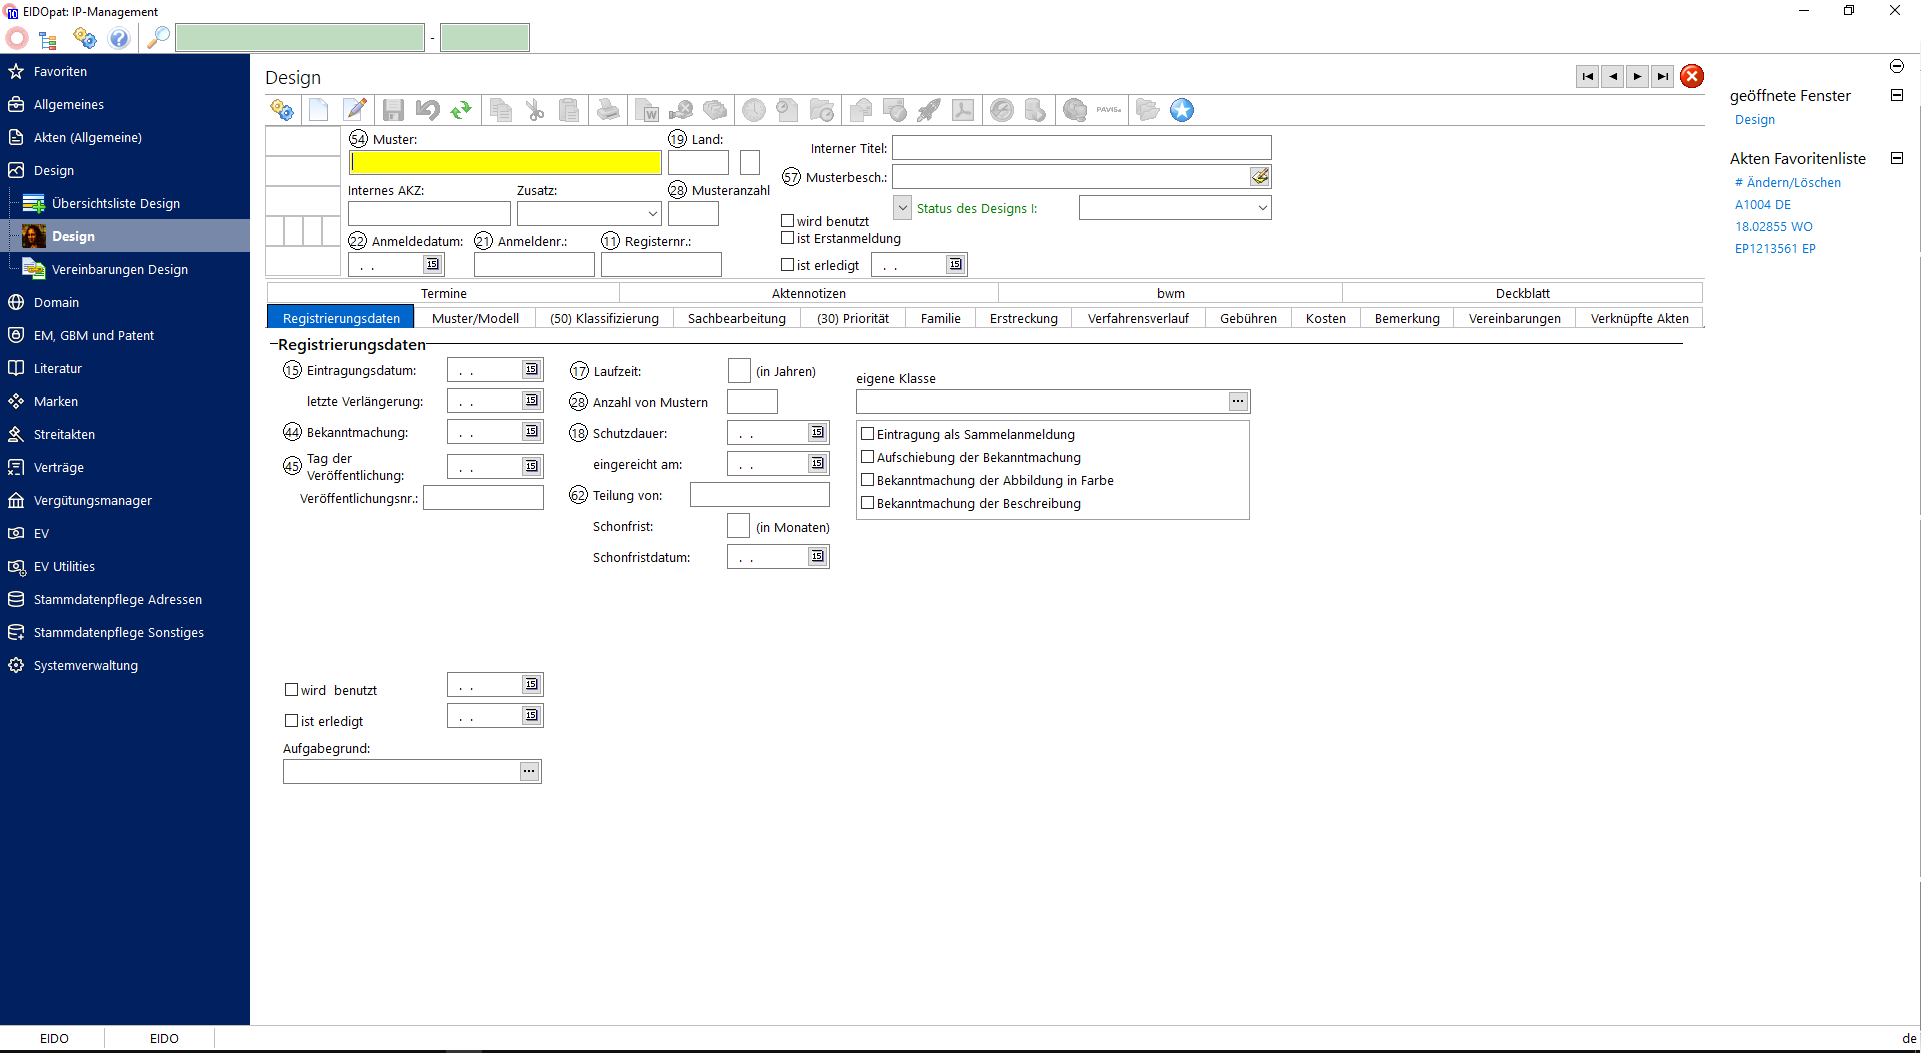Open the Gebühren tab
1921x1053 pixels.
1248,318
